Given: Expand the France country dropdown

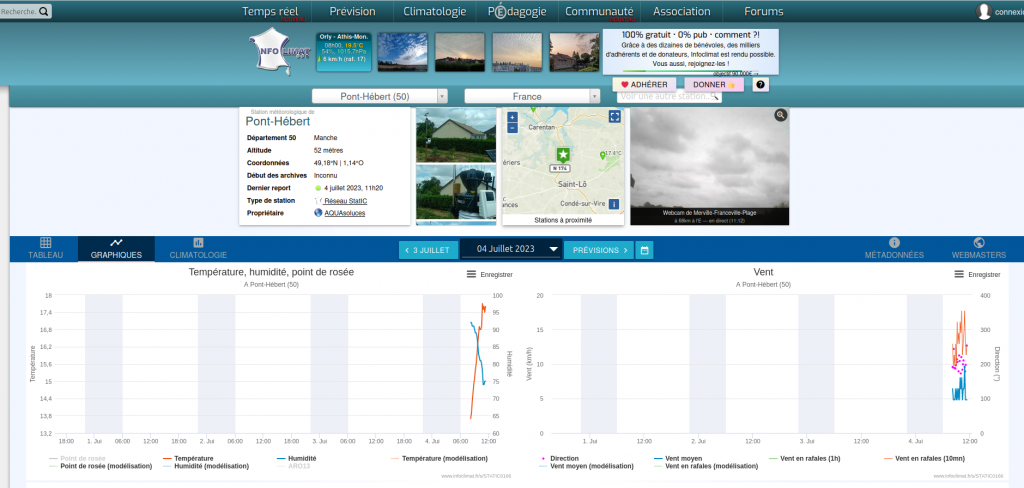Looking at the screenshot, I should (x=532, y=97).
